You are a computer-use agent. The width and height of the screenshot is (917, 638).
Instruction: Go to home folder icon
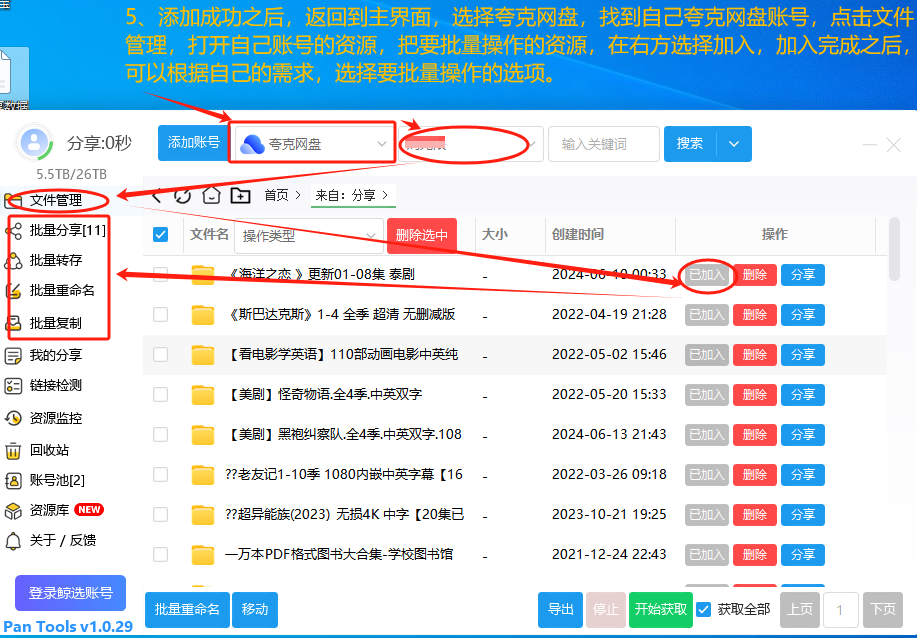coord(211,195)
